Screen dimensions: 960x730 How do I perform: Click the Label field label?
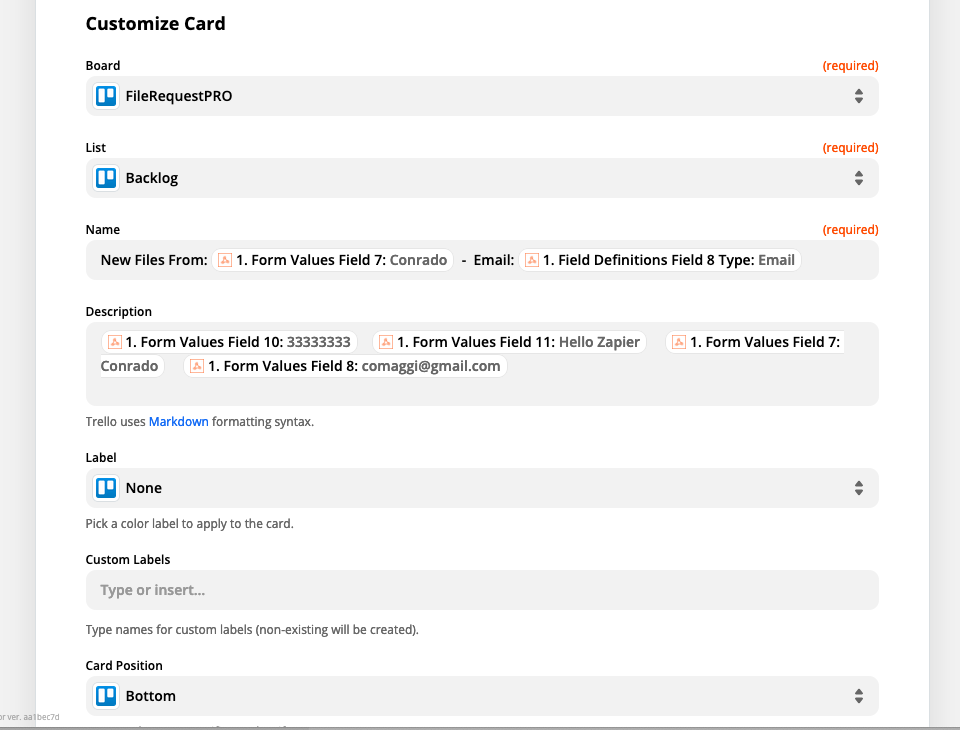click(x=101, y=457)
